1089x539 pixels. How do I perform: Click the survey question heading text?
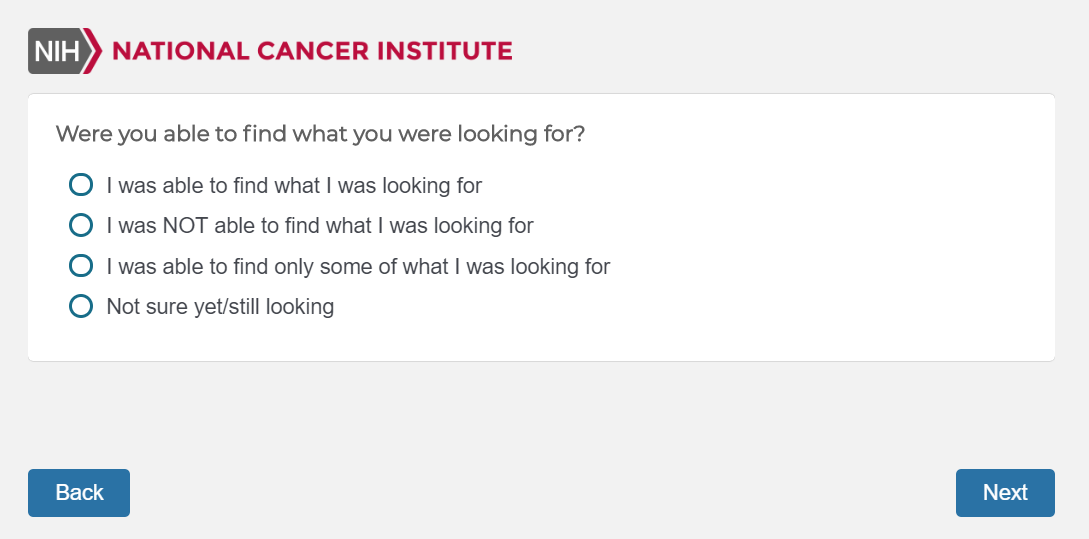pyautogui.click(x=320, y=134)
